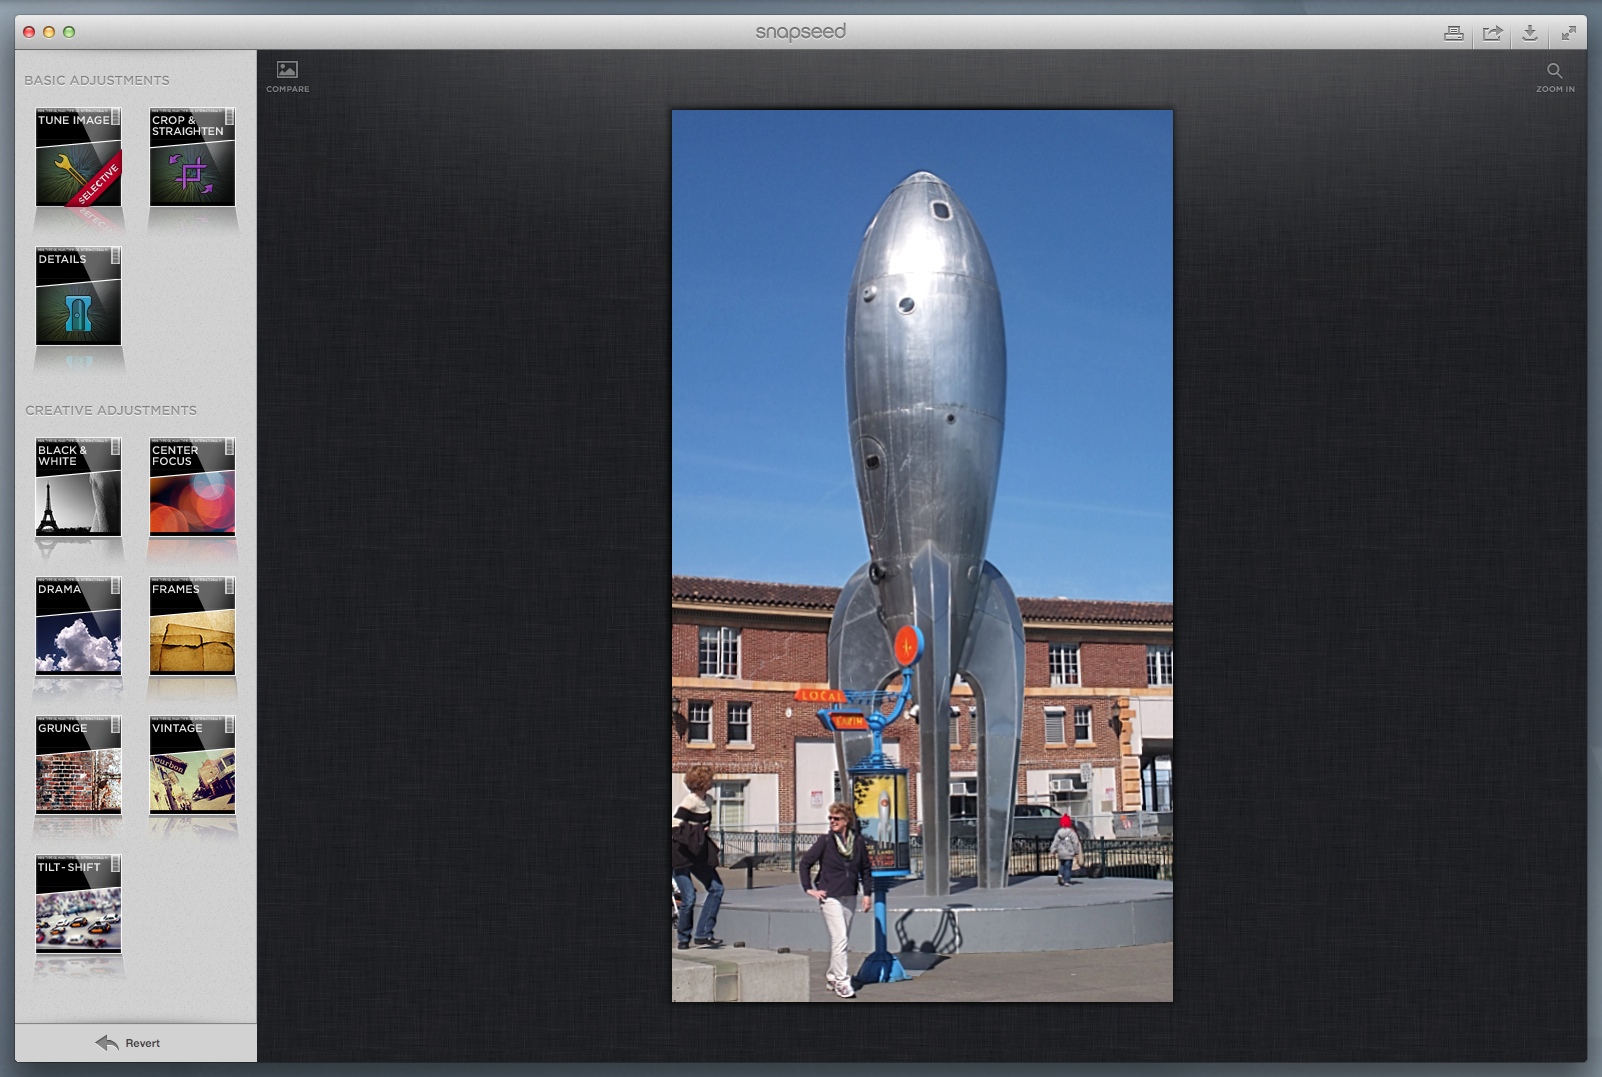1602x1077 pixels.
Task: Click the rocket photo in the canvas
Action: coord(922,555)
